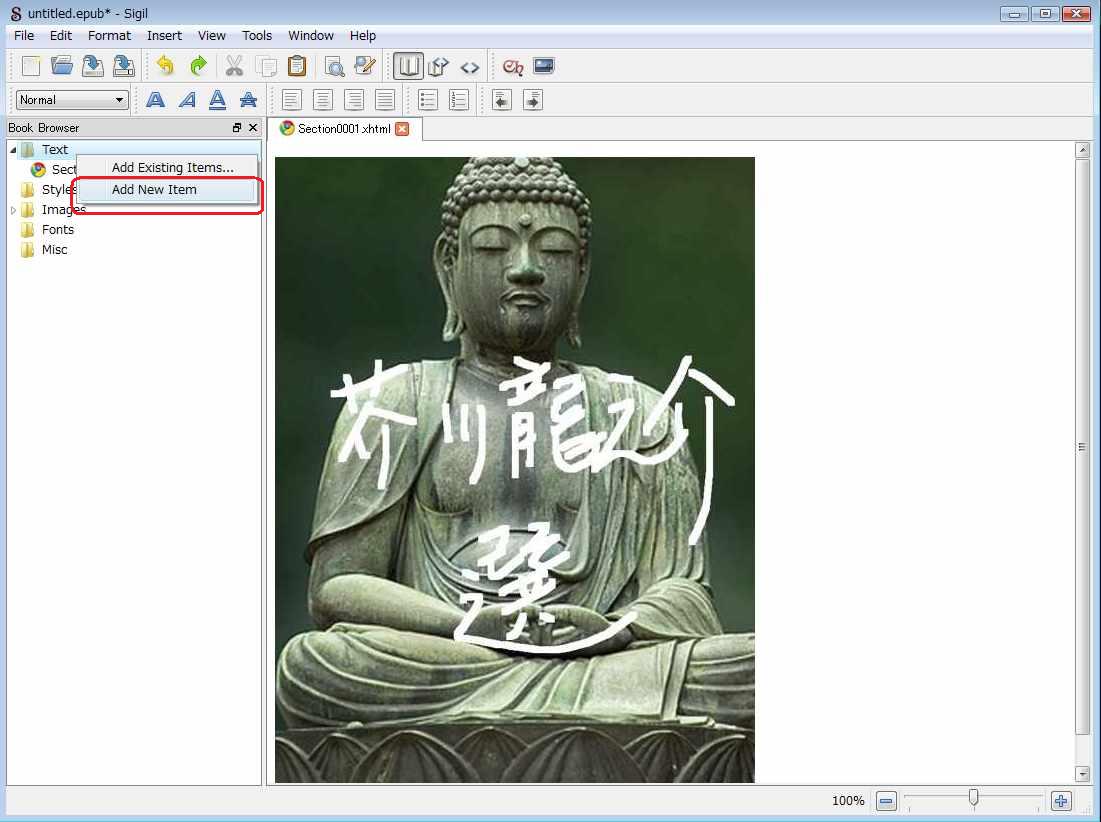Viewport: 1101px width, 822px height.
Task: Close the Section0001.xhtml tab
Action: [x=402, y=129]
